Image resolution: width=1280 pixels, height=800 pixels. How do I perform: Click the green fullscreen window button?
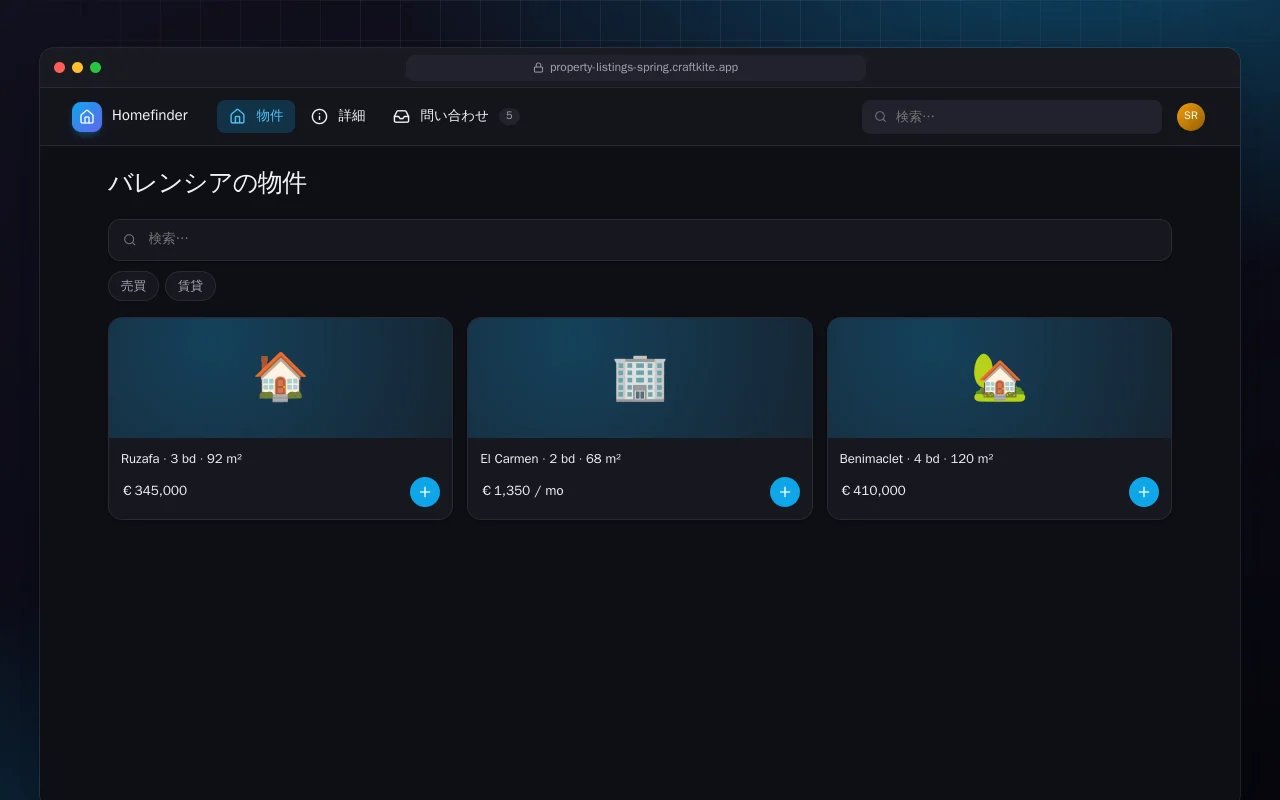tap(96, 68)
